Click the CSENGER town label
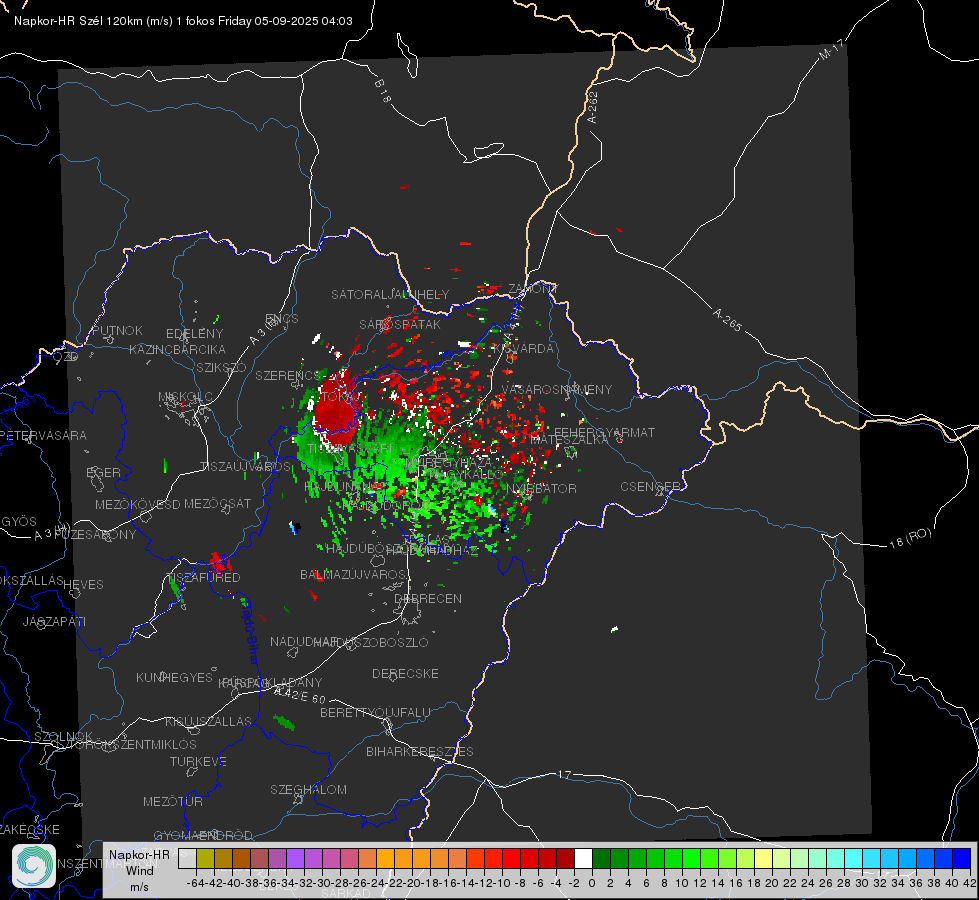This screenshot has height=900, width=979. [x=650, y=487]
